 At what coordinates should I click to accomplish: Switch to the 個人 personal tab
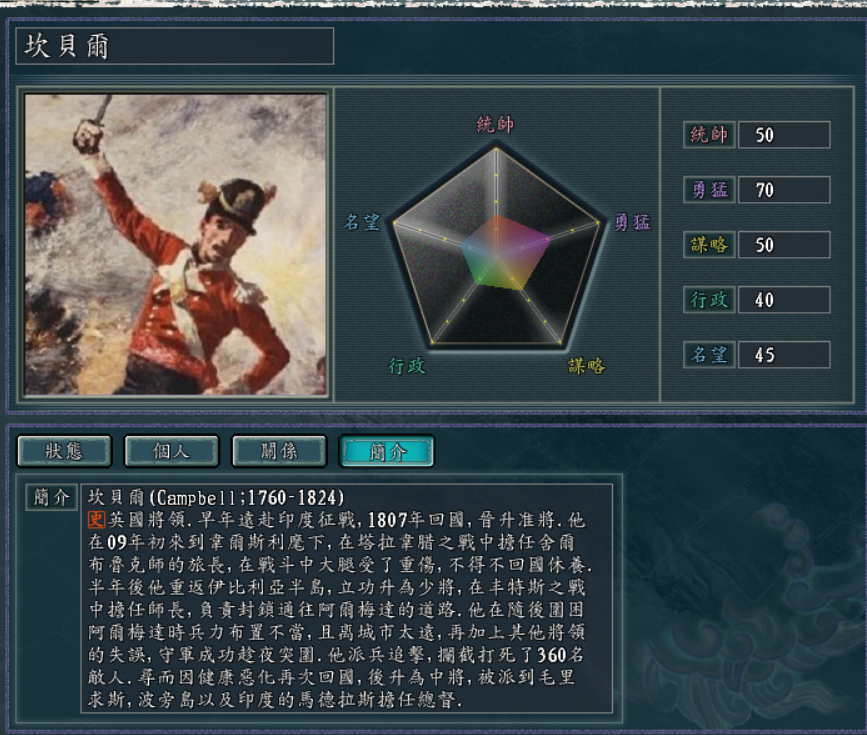[x=171, y=451]
